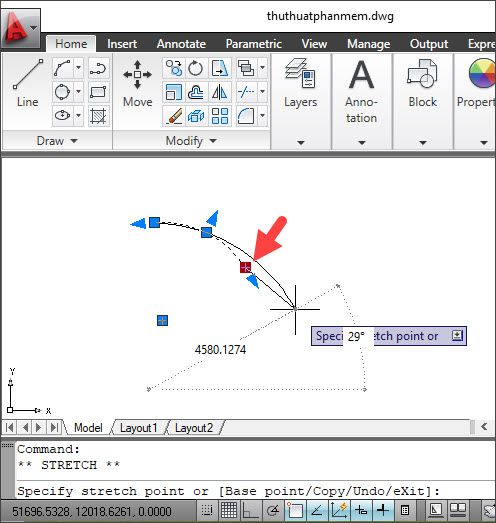496x523 pixels.
Task: Toggle Object Snap Tracking in status bar
Action: [x=317, y=510]
